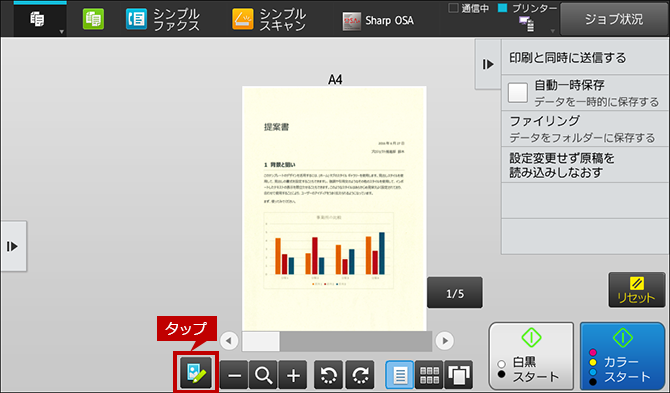Go to next page with right arrow

444,341
